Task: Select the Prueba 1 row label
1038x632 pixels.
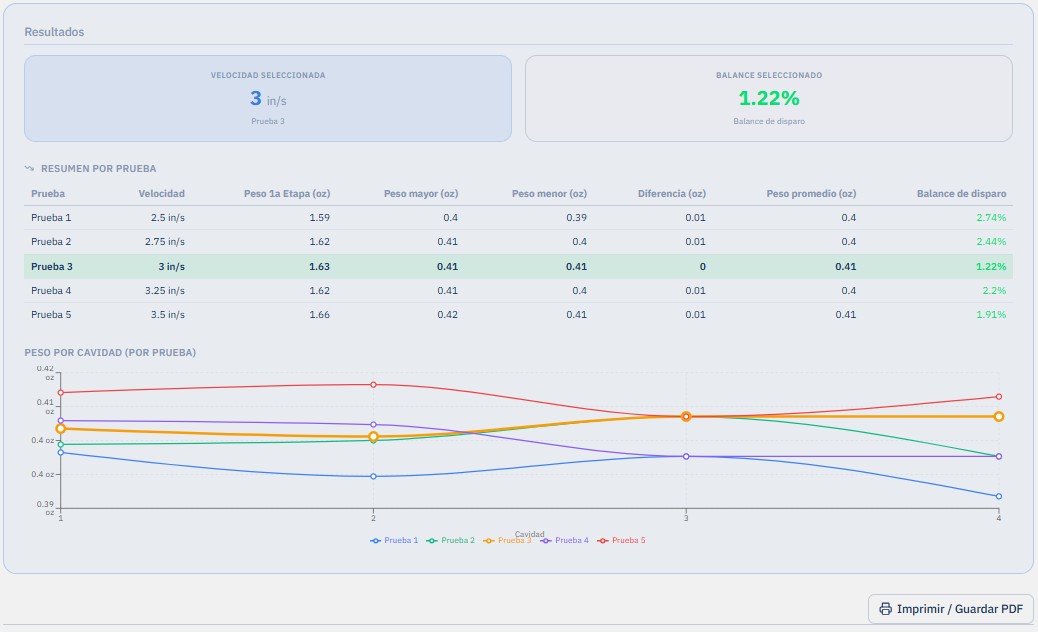Action: pos(51,218)
